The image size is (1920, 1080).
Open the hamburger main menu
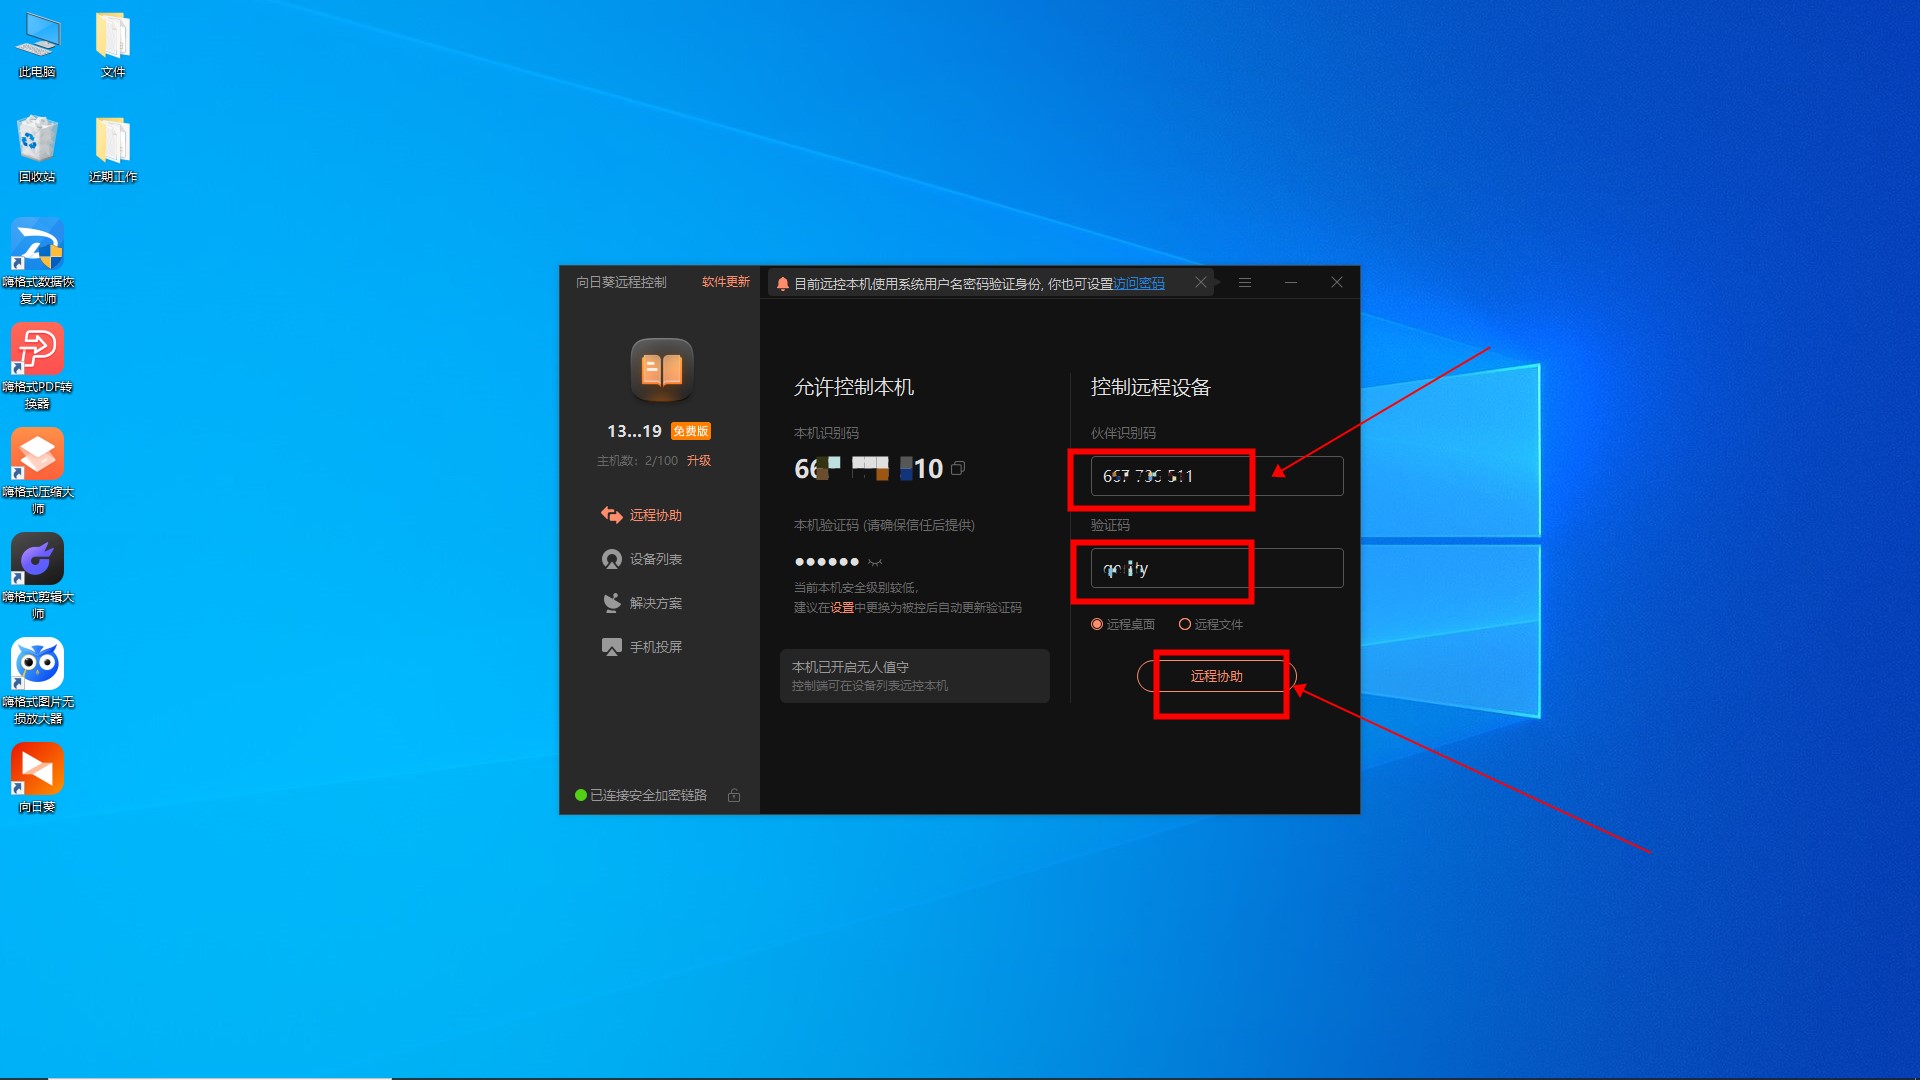(1245, 283)
